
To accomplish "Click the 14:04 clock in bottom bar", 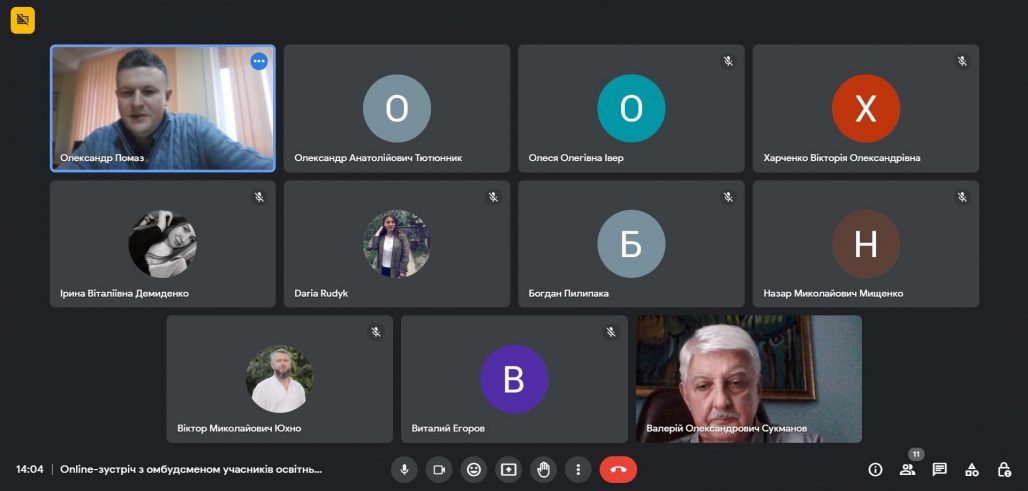I will (x=30, y=469).
